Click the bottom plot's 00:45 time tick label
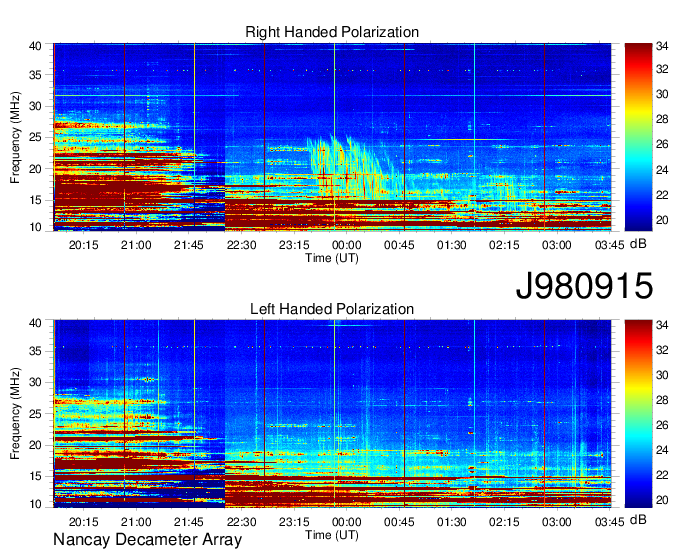 click(399, 522)
